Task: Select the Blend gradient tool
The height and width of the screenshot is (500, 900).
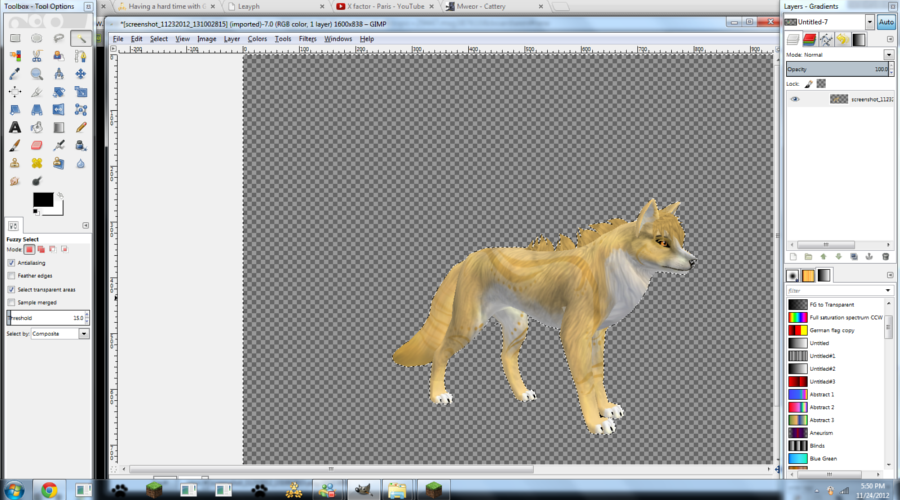Action: coord(59,127)
